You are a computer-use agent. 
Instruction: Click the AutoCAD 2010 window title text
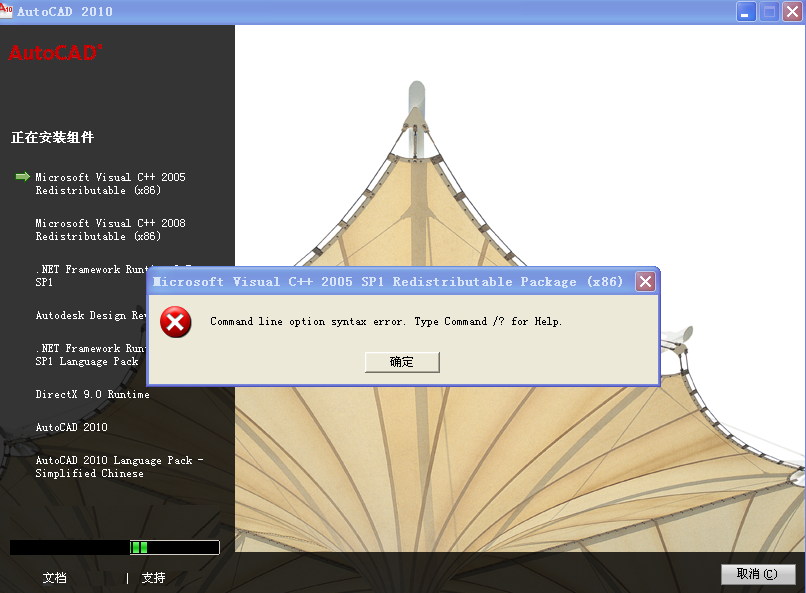65,11
